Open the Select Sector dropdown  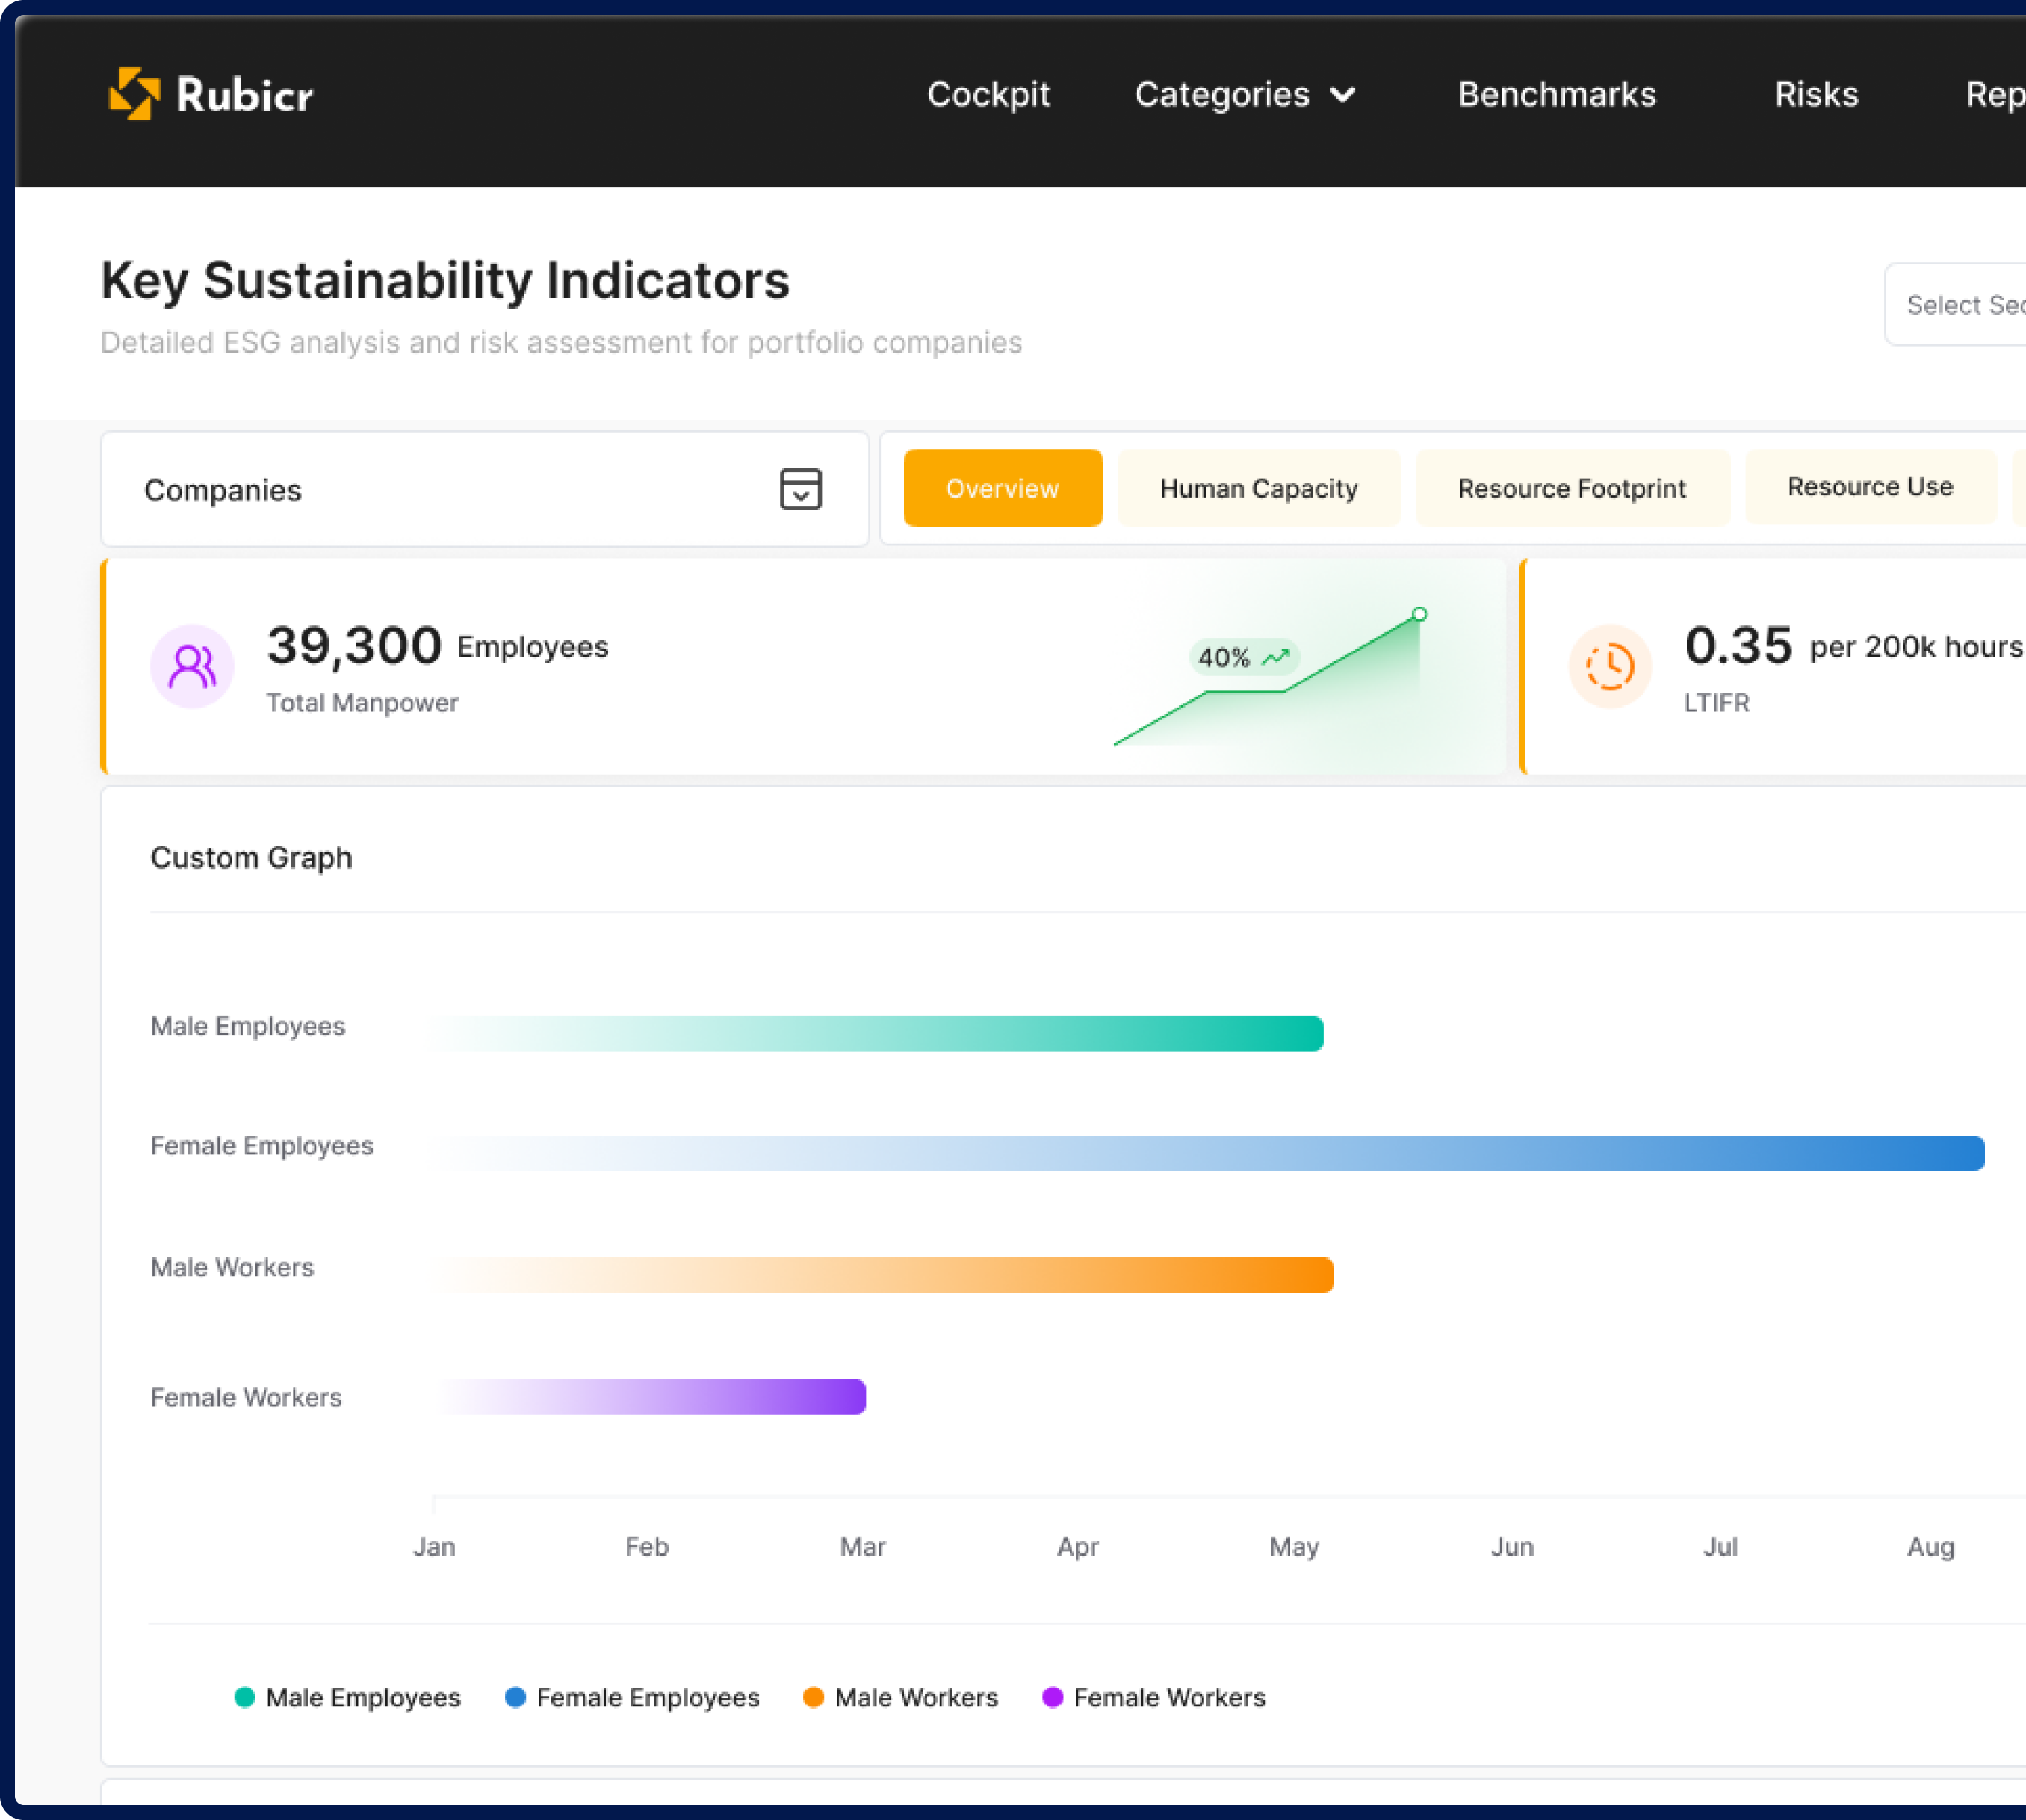[1960, 305]
